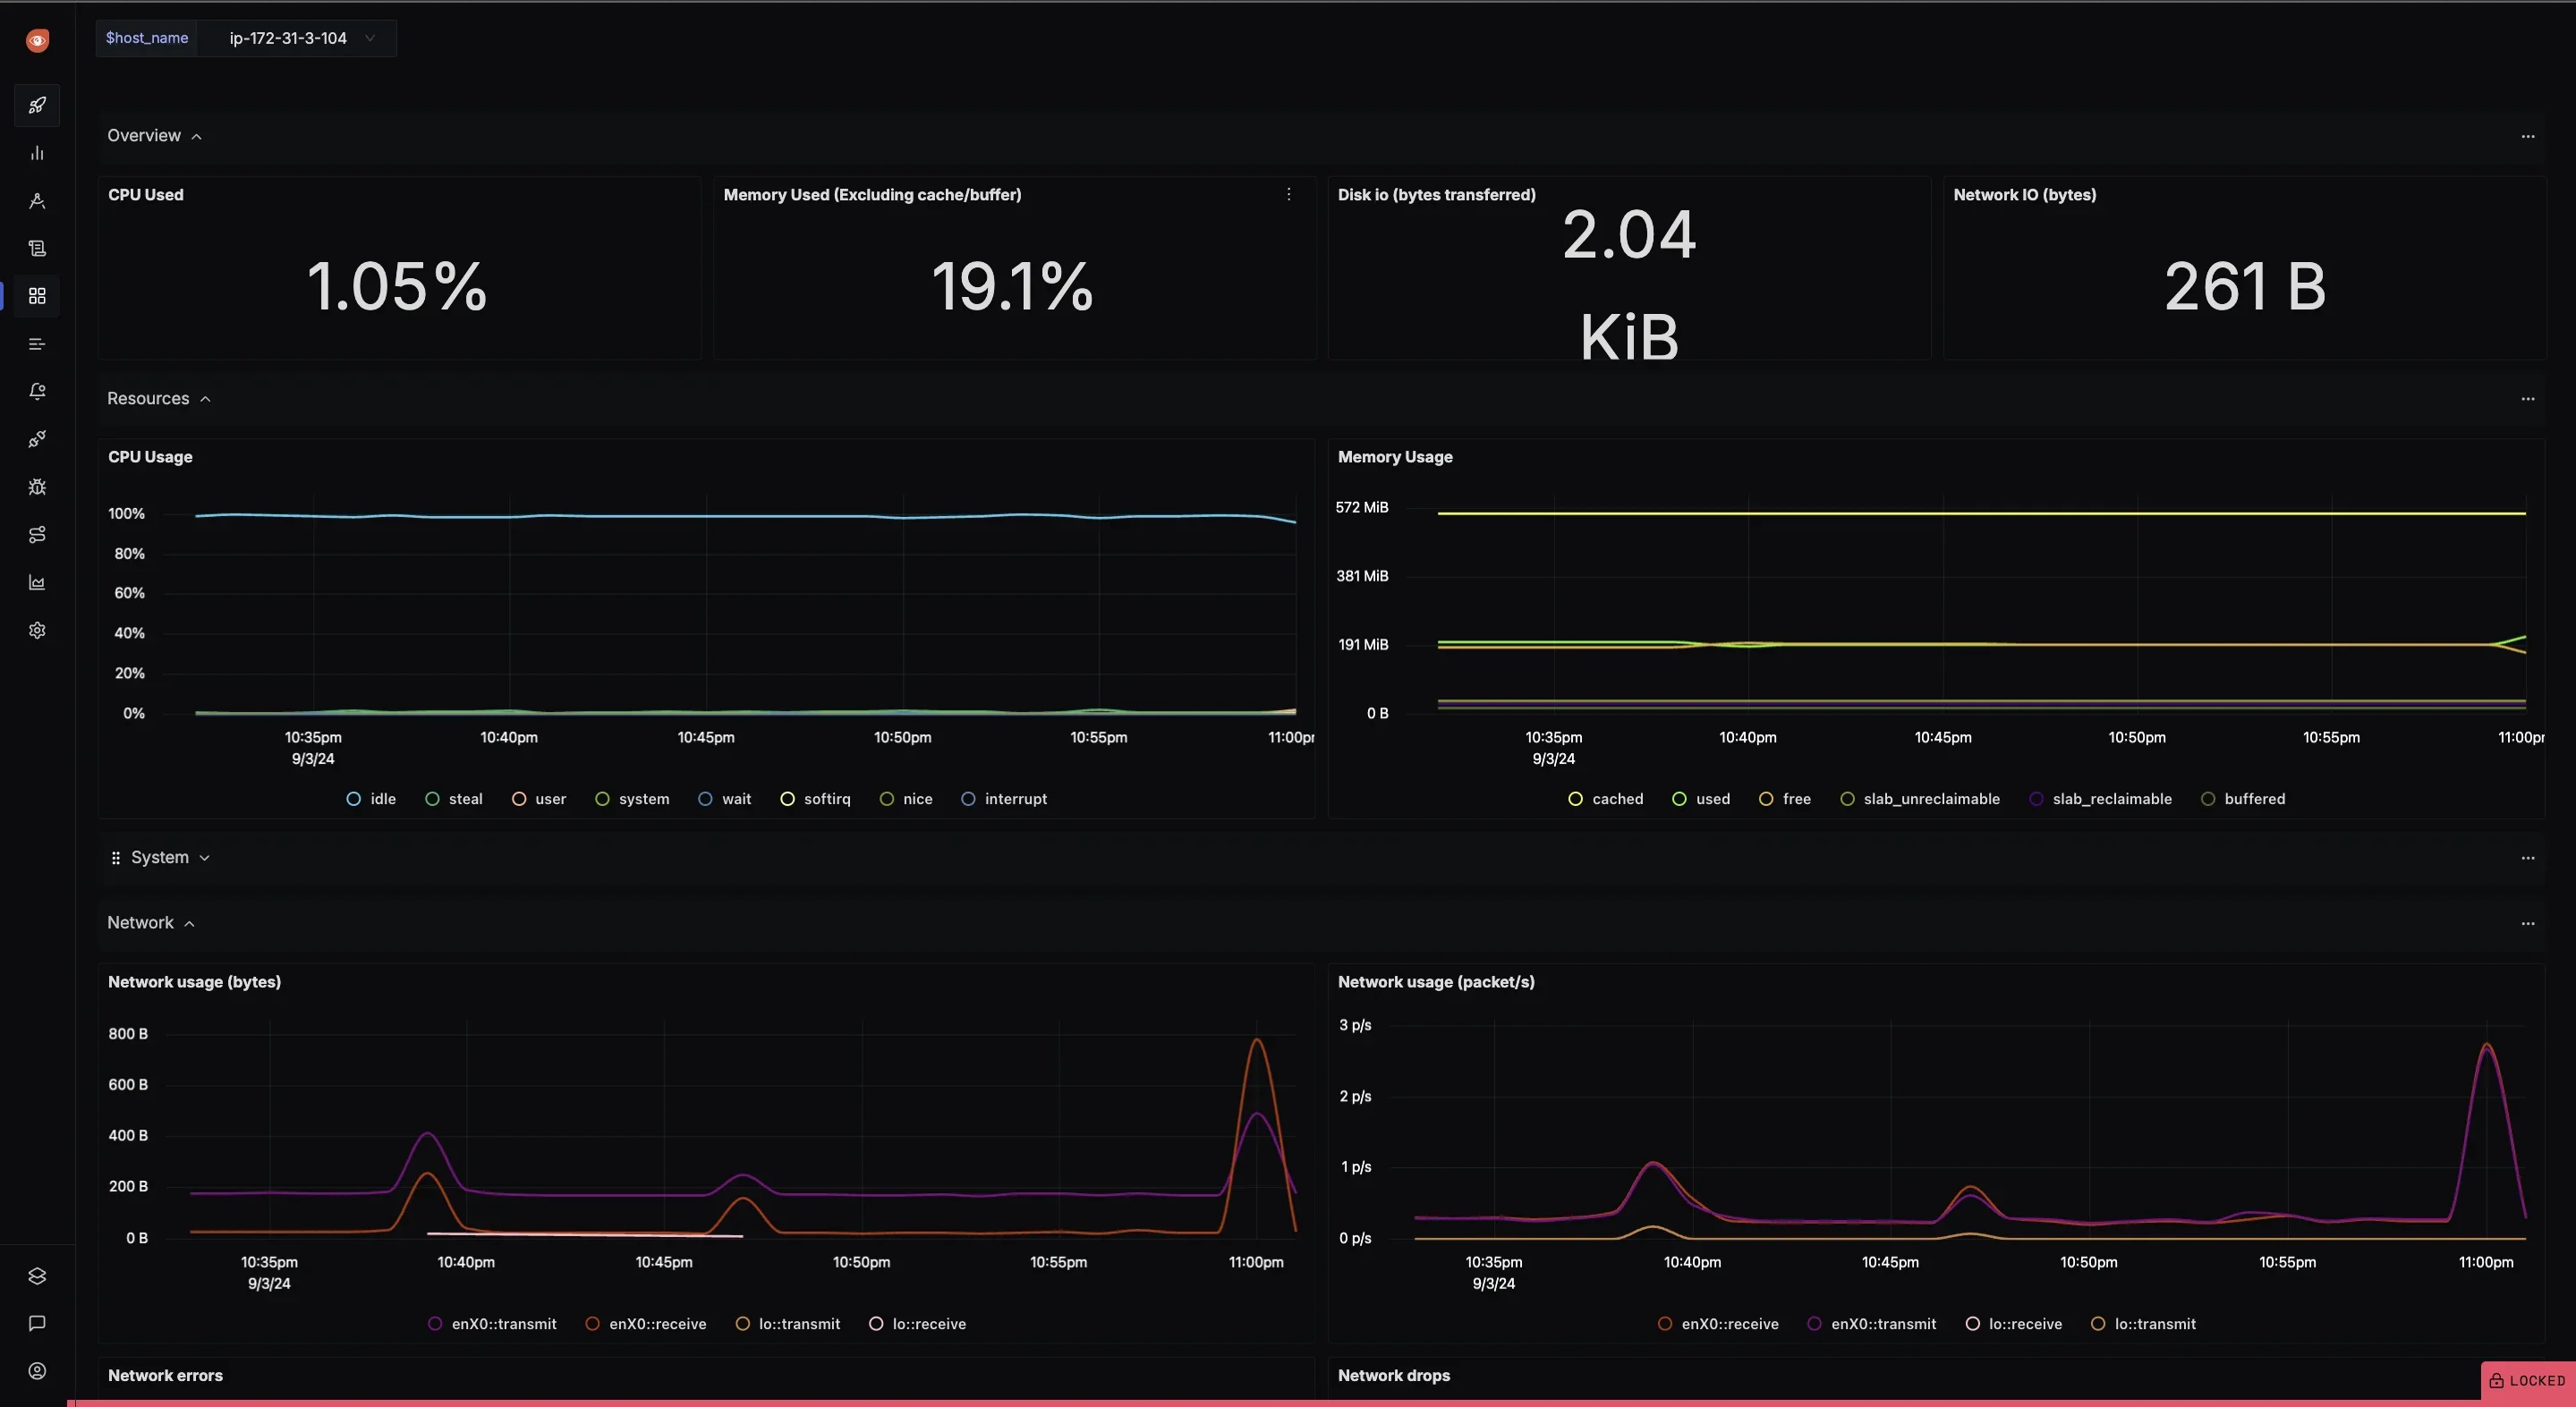Click the SigNoz logo at top left
The image size is (2576, 1407).
click(37, 40)
